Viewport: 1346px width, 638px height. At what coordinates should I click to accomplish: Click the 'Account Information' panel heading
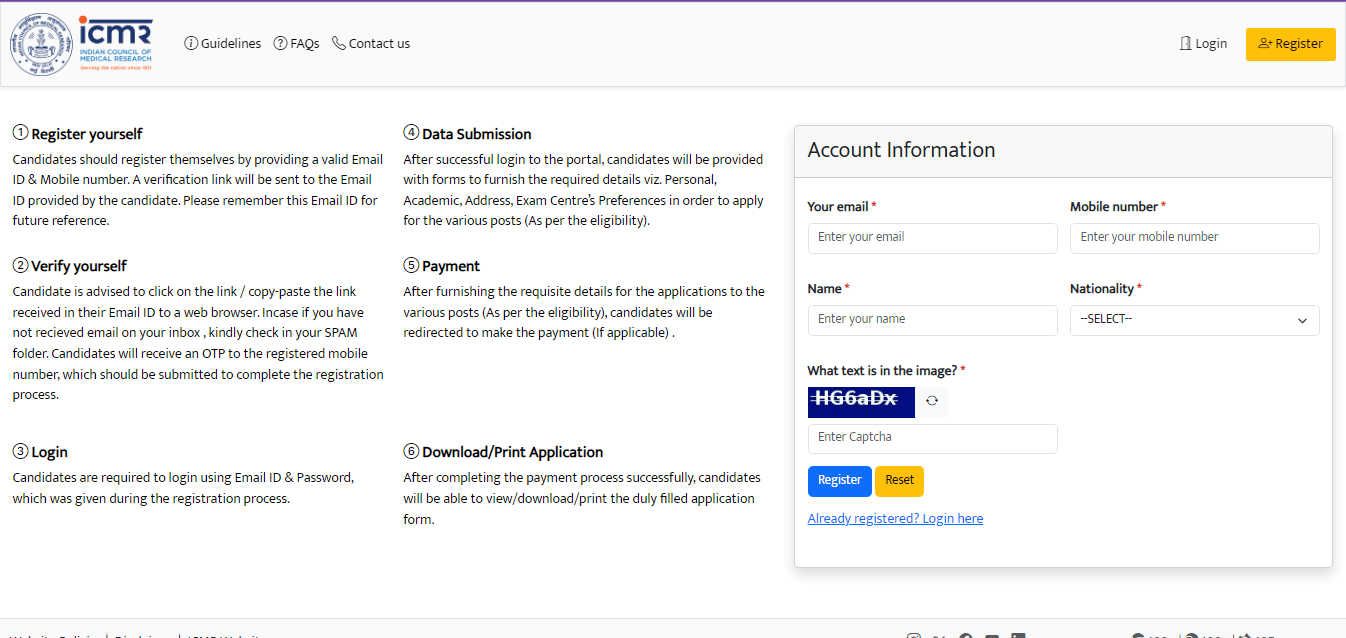901,150
